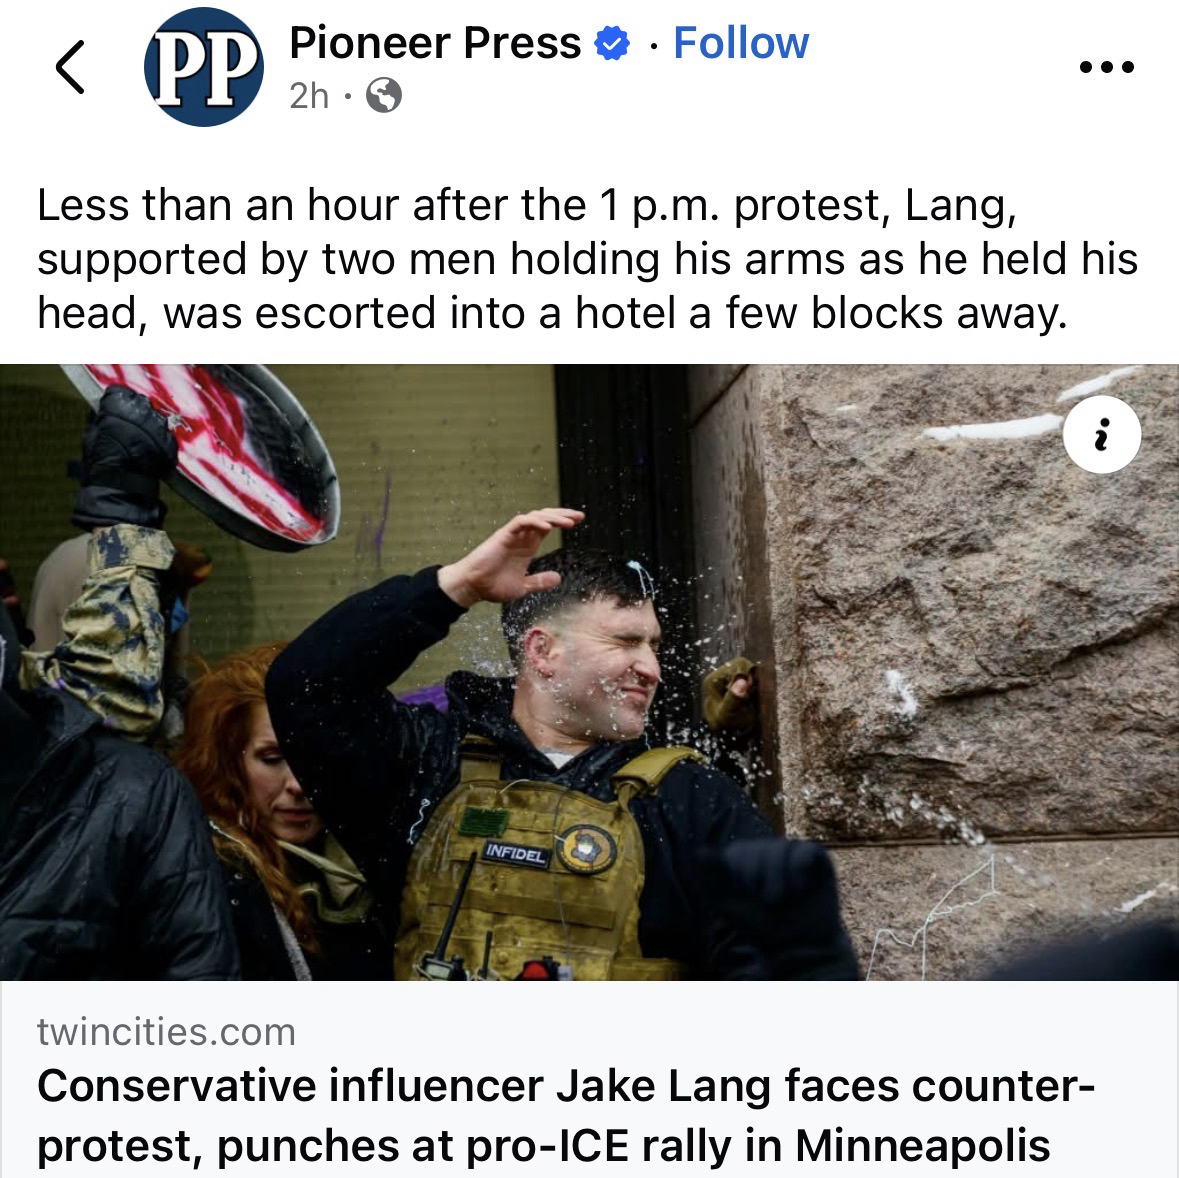Follow the Pioneer Press page
Screen dimensions: 1179x1178
pos(741,42)
